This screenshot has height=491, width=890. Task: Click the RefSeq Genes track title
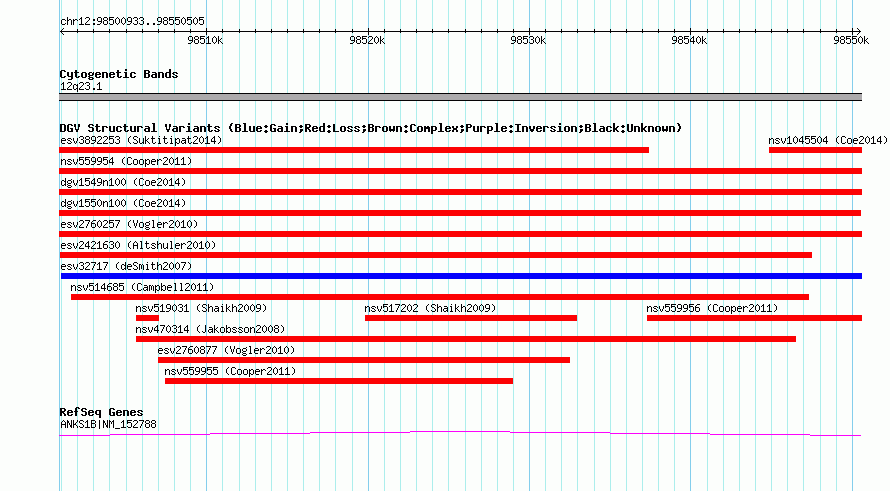[101, 412]
